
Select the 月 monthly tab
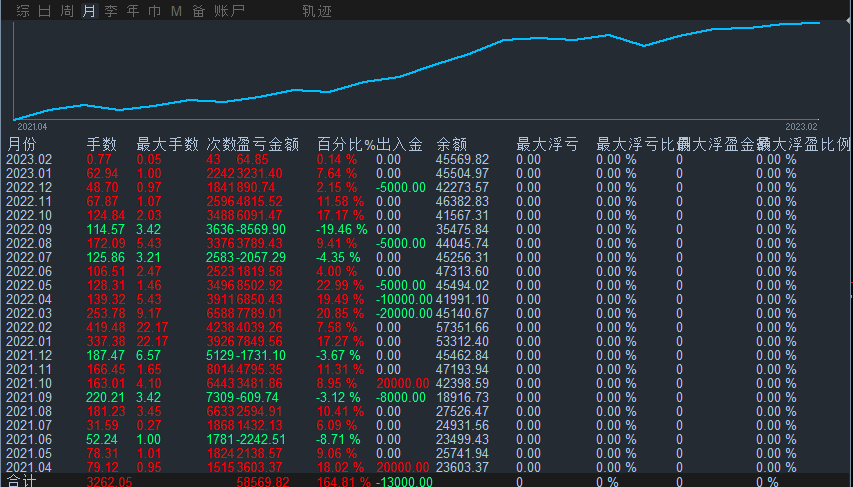pos(89,11)
